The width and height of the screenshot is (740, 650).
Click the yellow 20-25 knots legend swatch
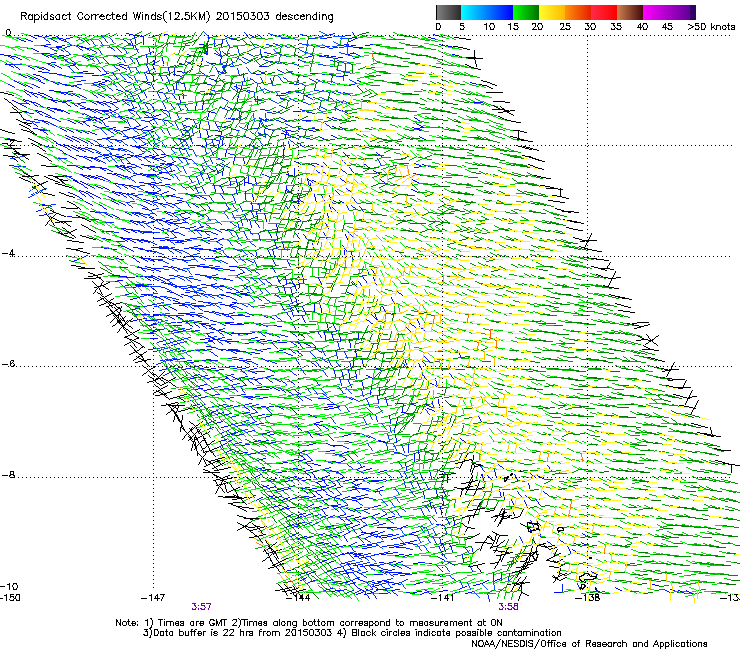pos(552,12)
